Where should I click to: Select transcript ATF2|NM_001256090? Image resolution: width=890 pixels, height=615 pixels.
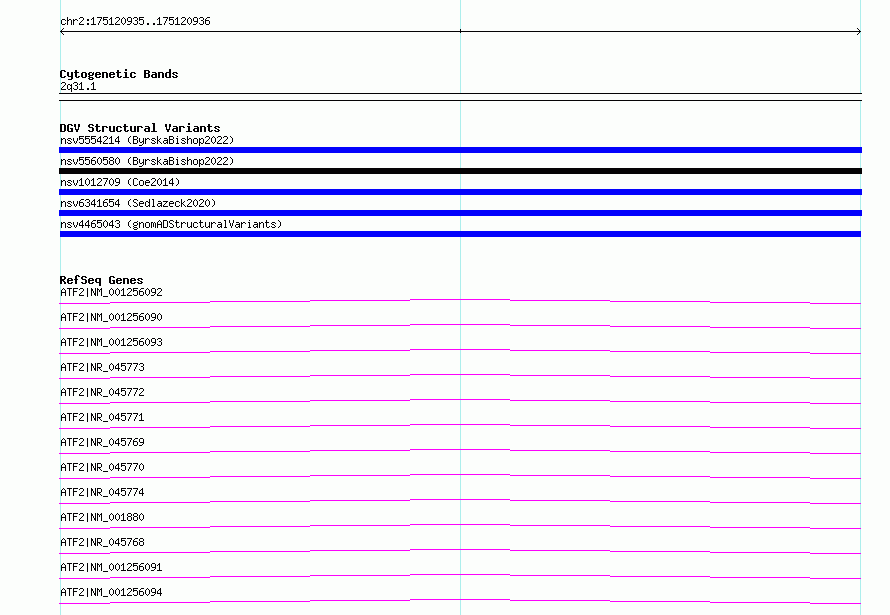[111, 317]
